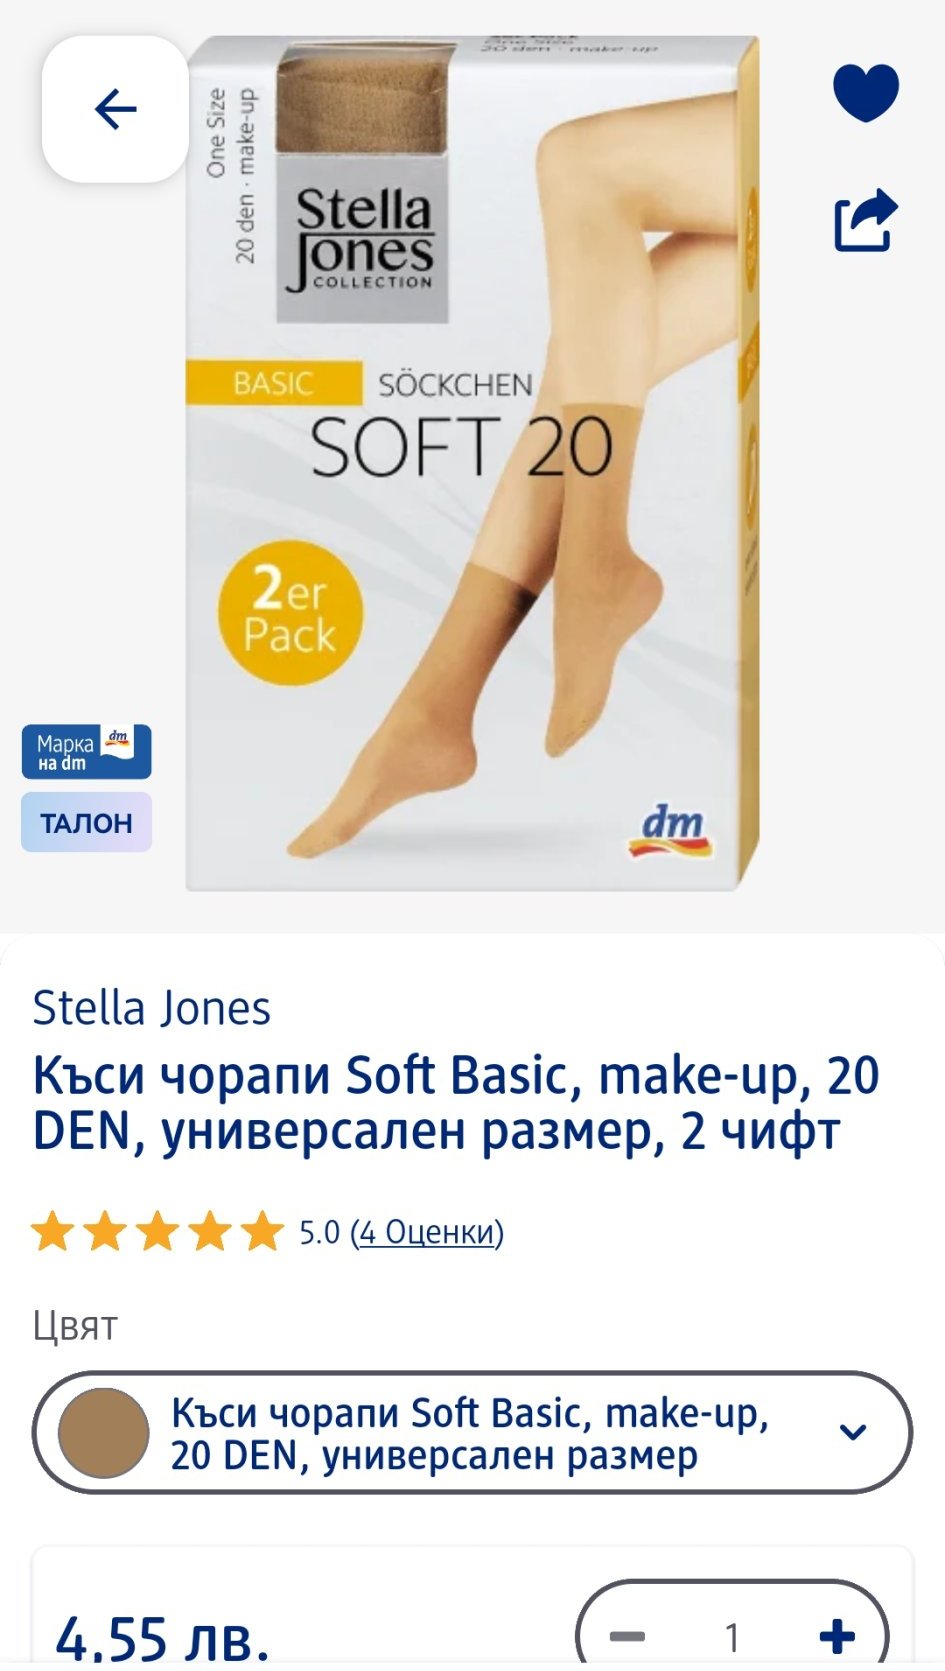The height and width of the screenshot is (1671, 945).
Task: Decrease quantity with minus button
Action: pyautogui.click(x=628, y=1637)
